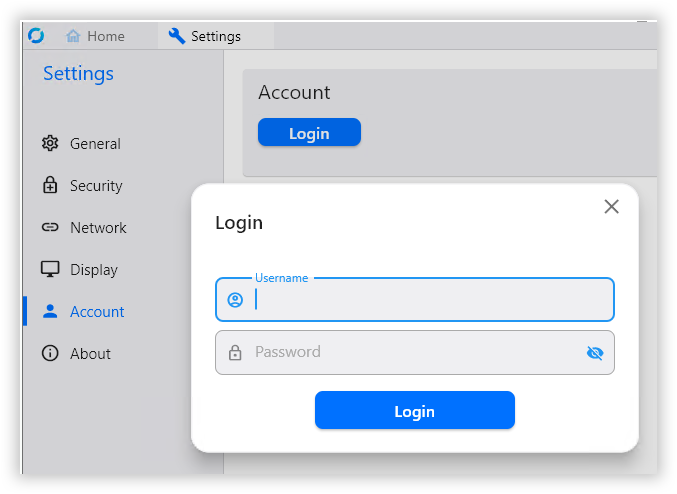Go to the About settings page
The width and height of the screenshot is (677, 494).
pyautogui.click(x=90, y=354)
